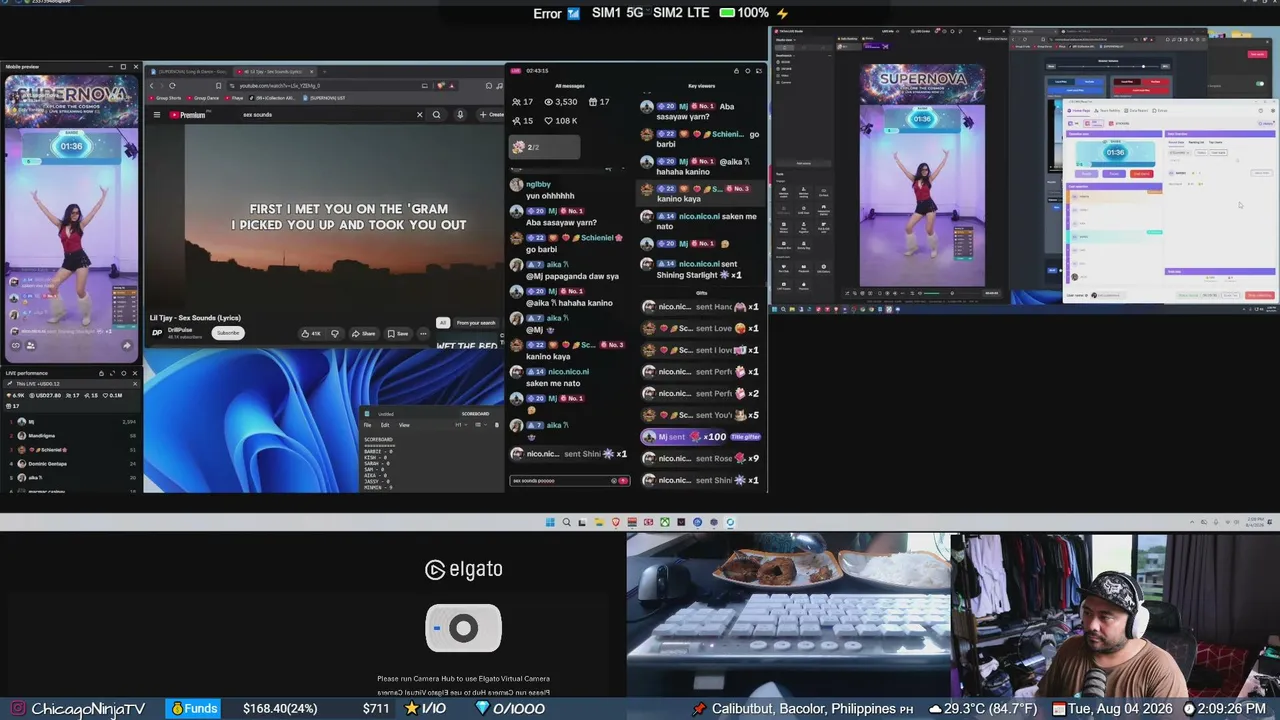This screenshot has height=720, width=1280.
Task: Send the chat message with pink button
Action: 624,481
